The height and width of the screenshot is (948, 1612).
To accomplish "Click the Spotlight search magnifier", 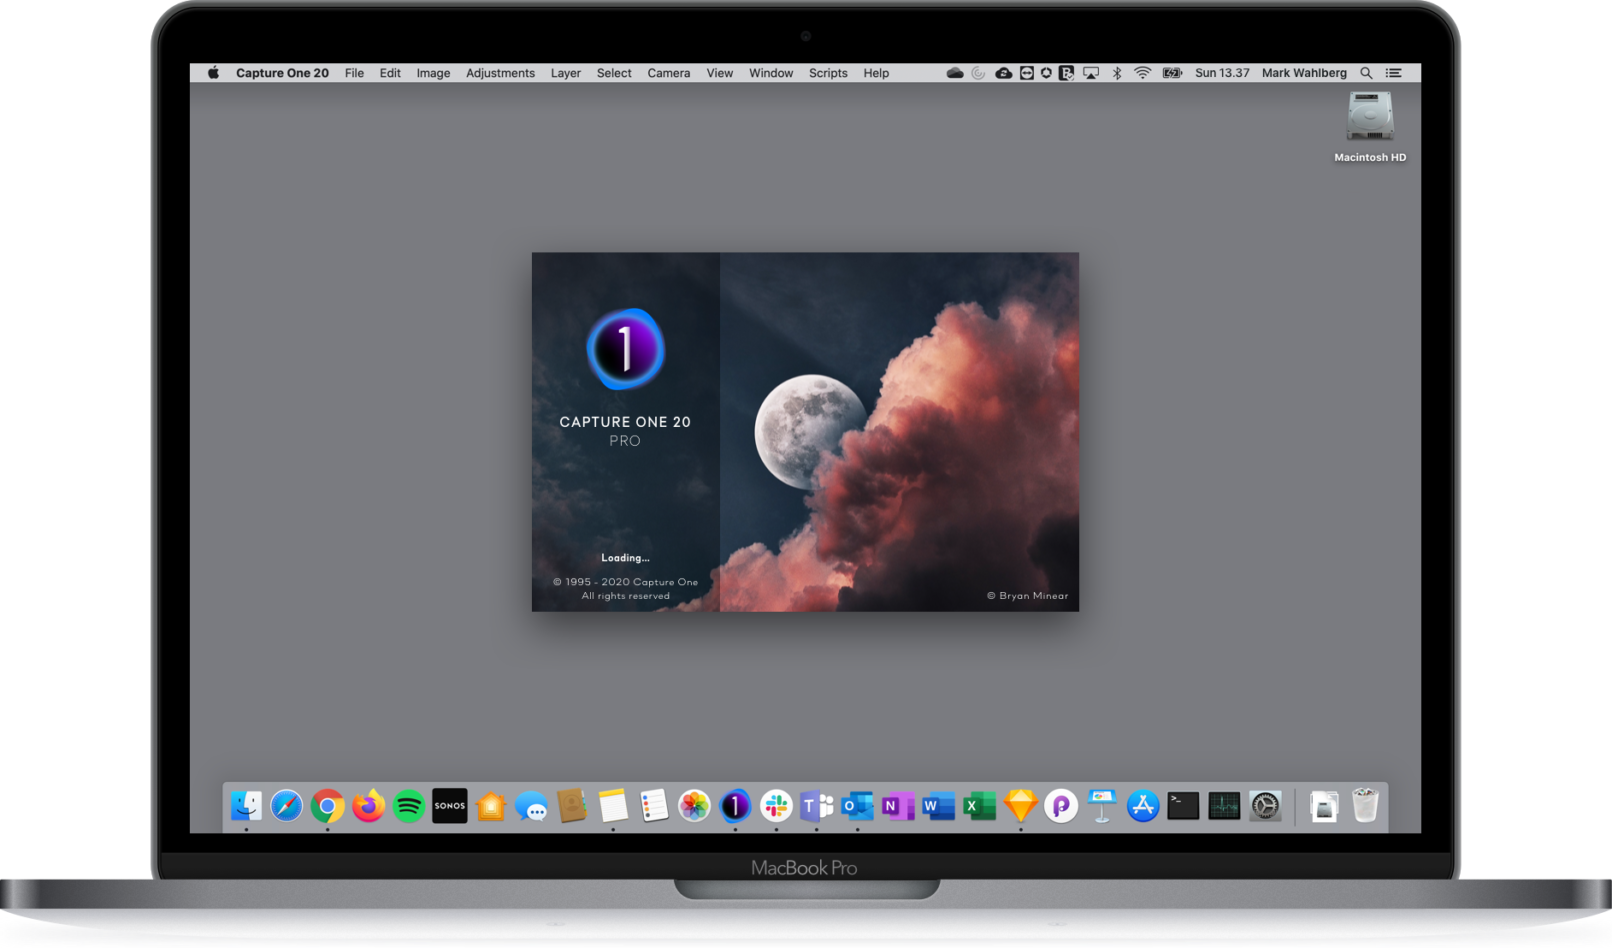I will [1366, 72].
